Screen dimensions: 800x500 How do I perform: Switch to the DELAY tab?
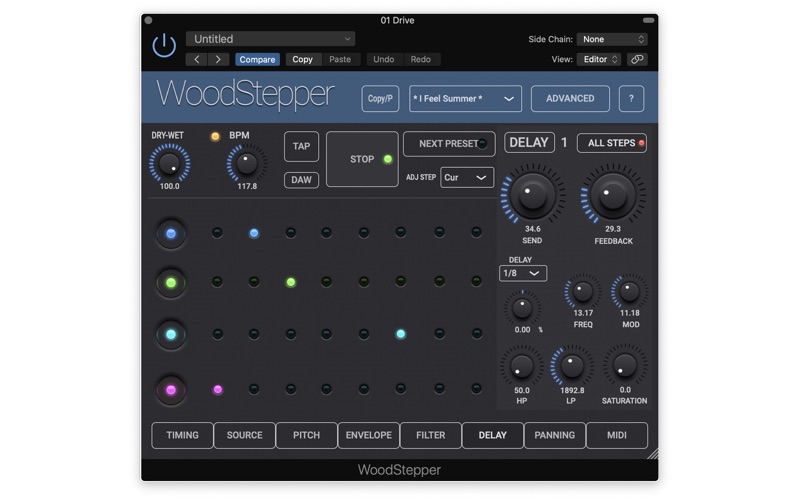(493, 435)
